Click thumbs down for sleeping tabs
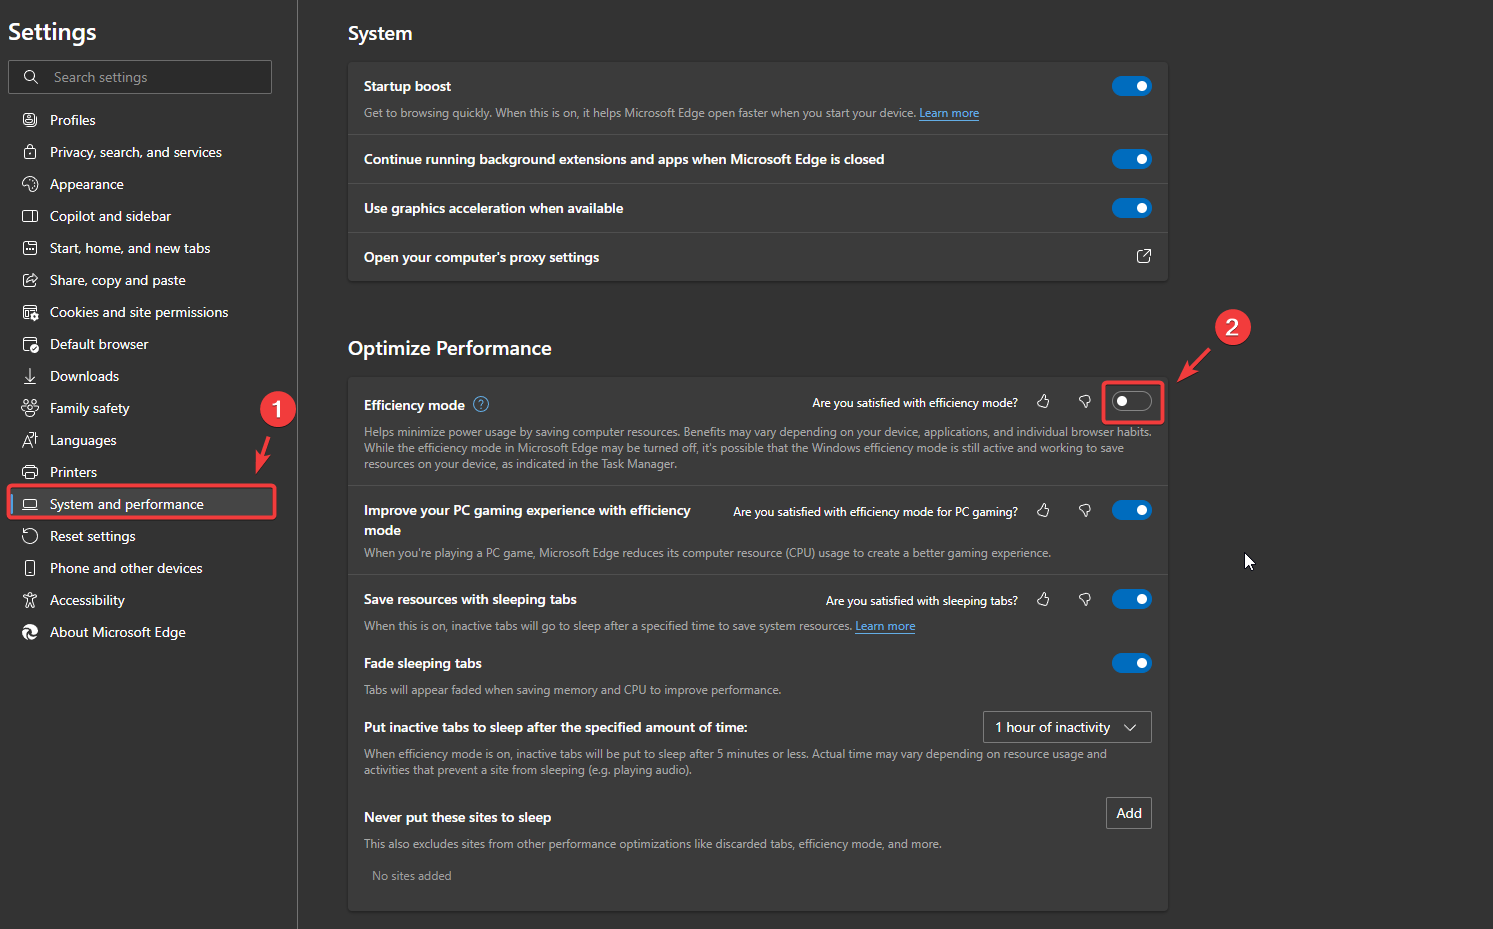Image resolution: width=1493 pixels, height=929 pixels. pyautogui.click(x=1084, y=600)
